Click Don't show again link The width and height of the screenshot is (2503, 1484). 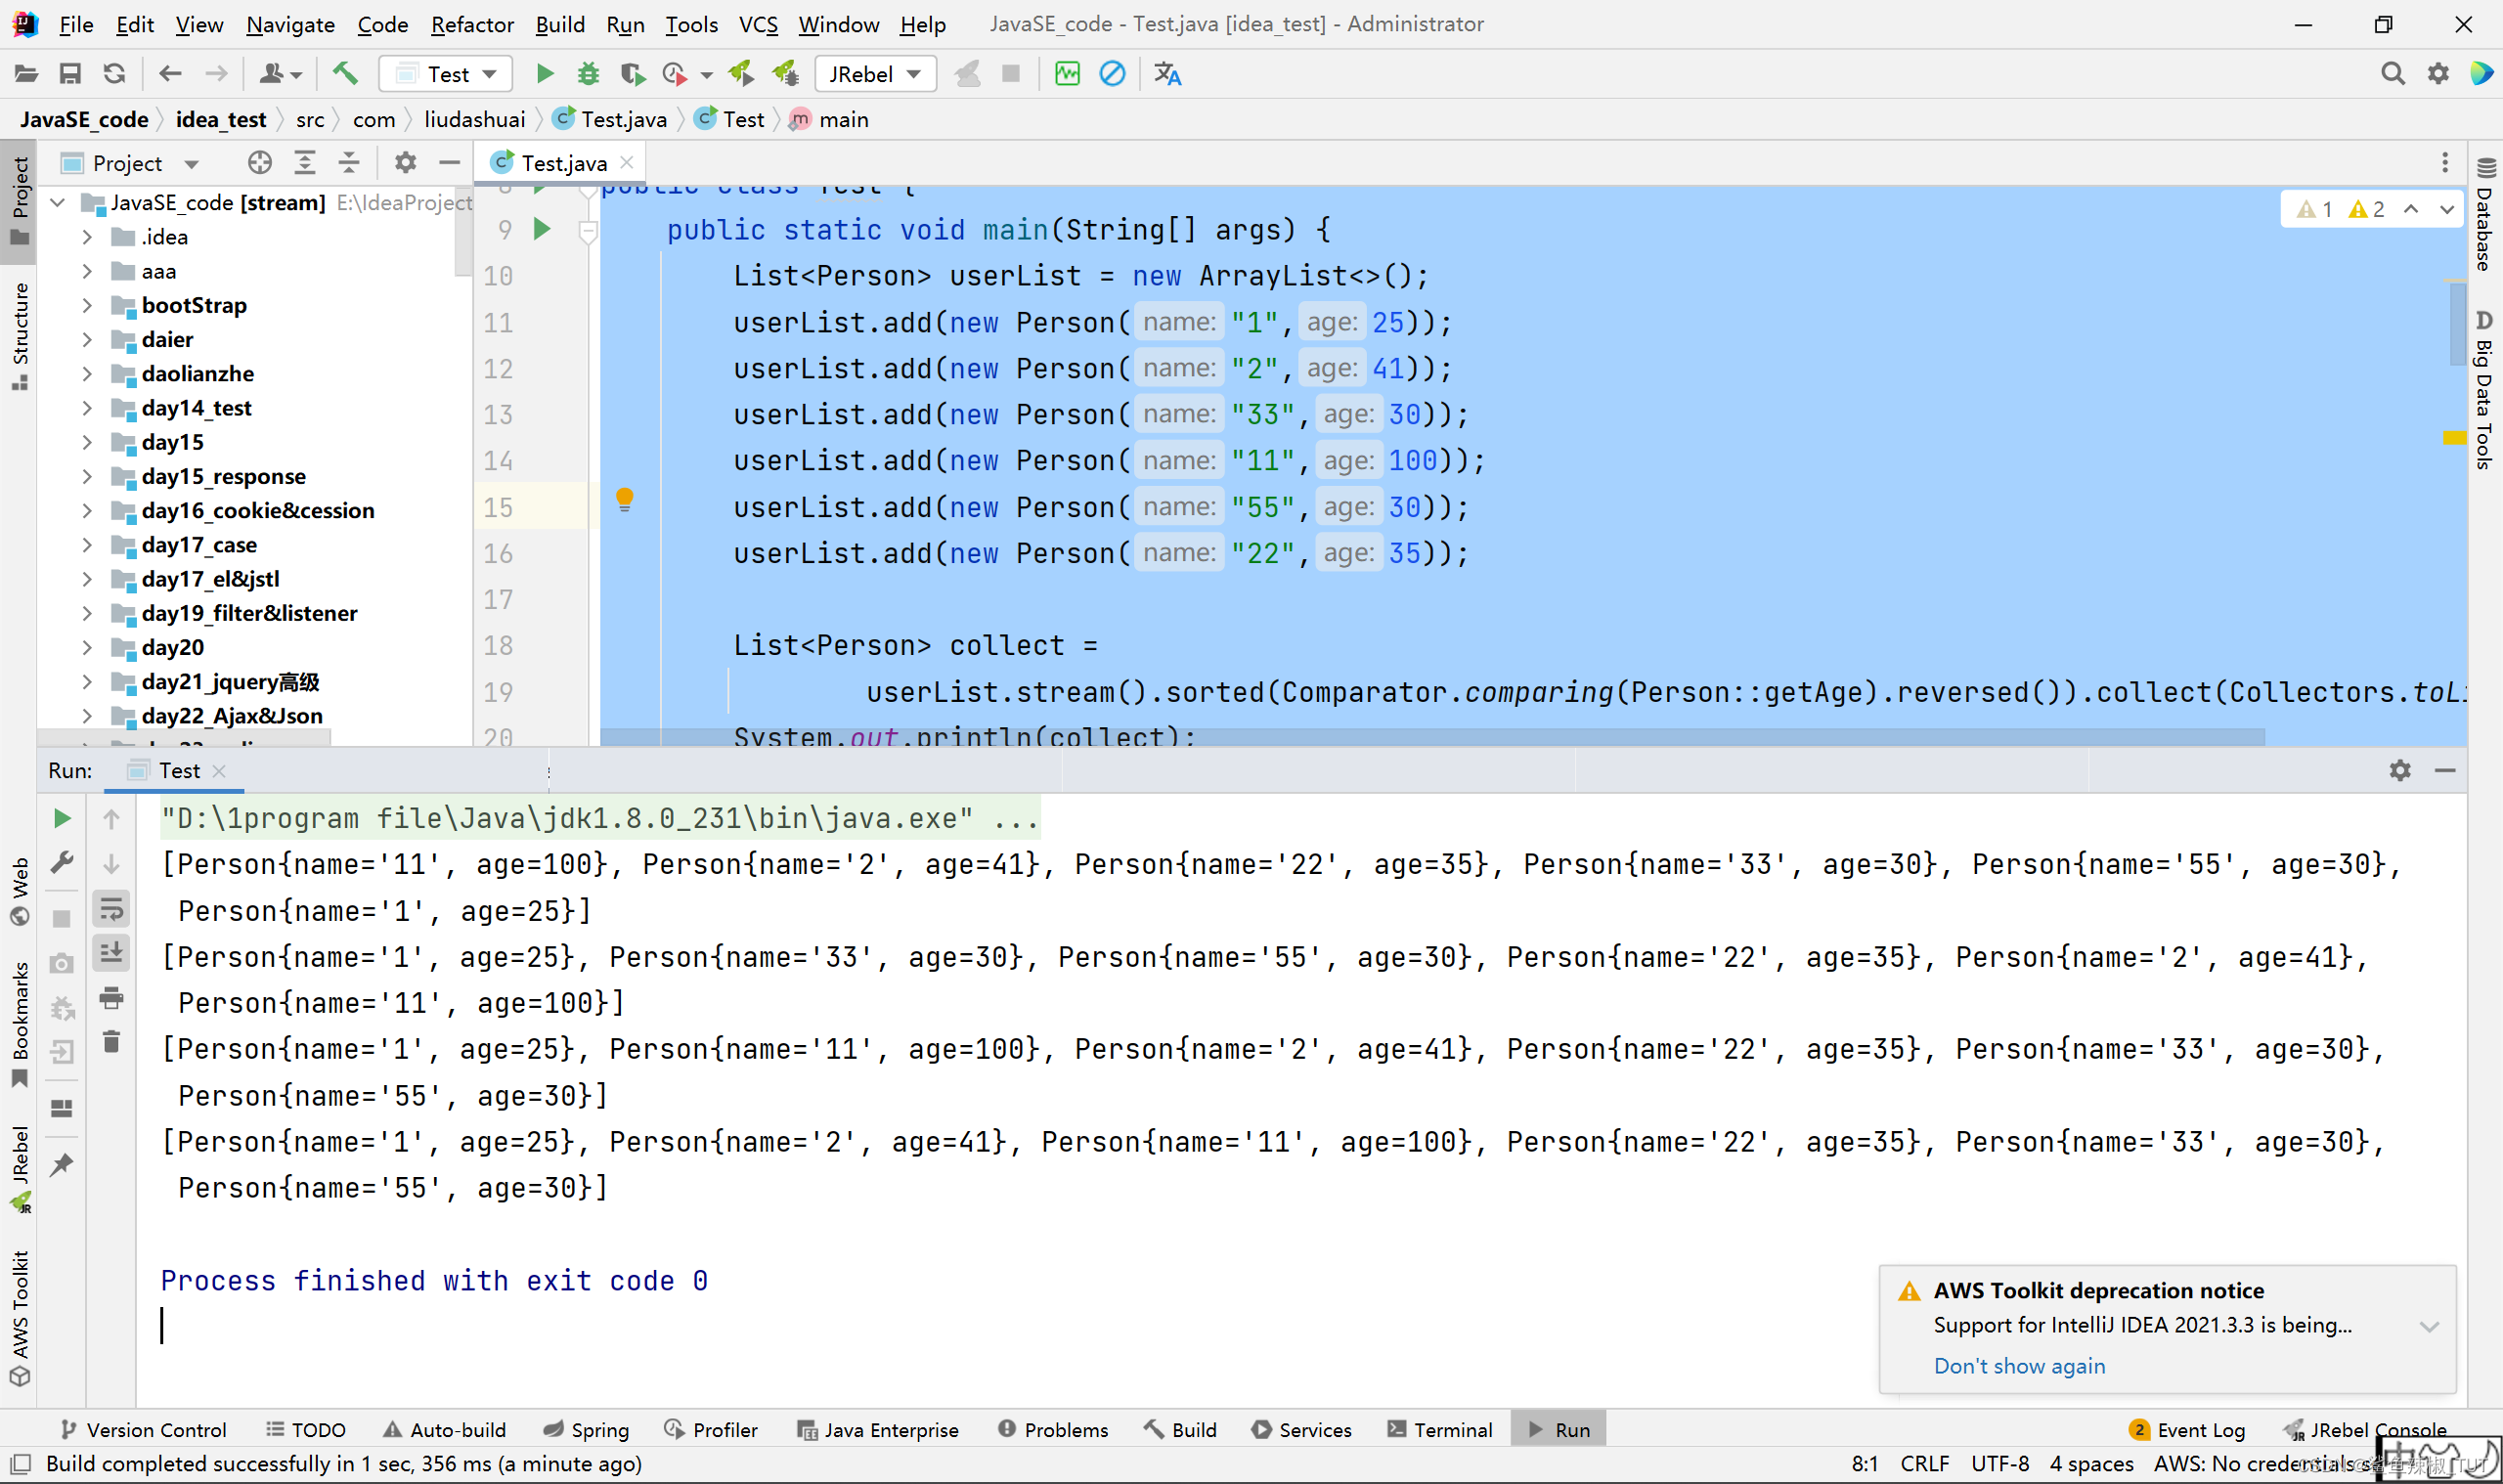pyautogui.click(x=2019, y=1366)
